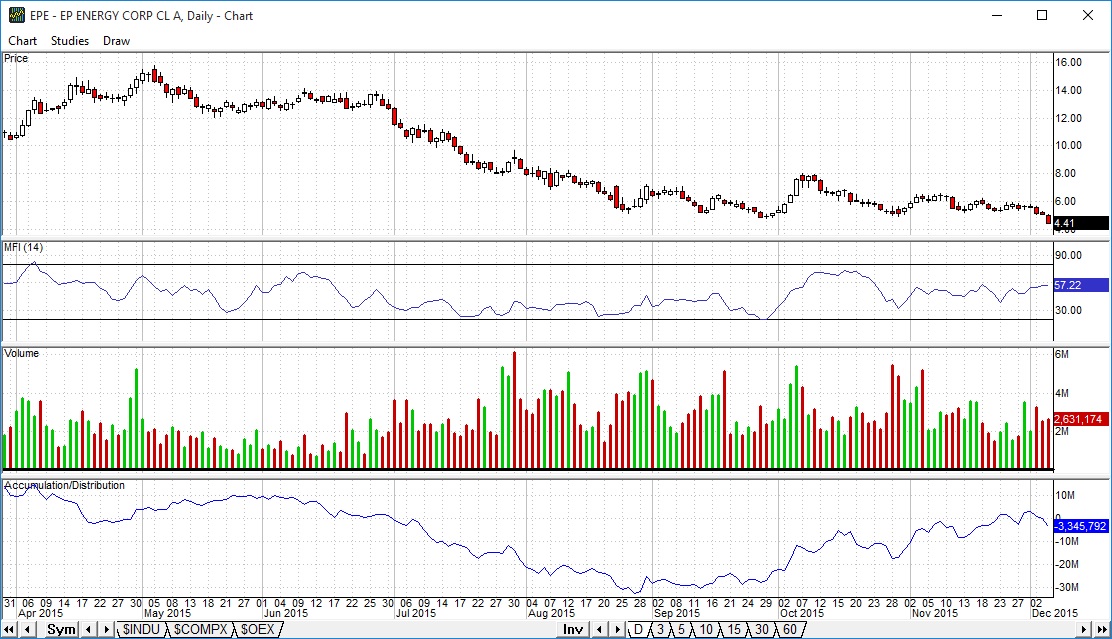Click the EPE chart application icon in title bar

(16, 16)
